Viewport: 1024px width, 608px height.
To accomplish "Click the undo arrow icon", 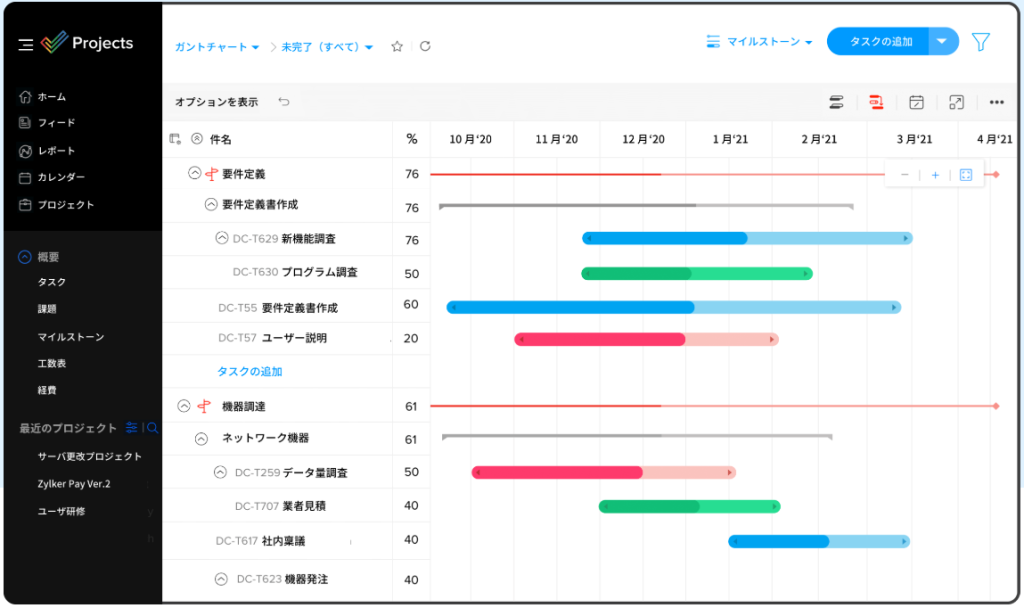I will pos(284,102).
